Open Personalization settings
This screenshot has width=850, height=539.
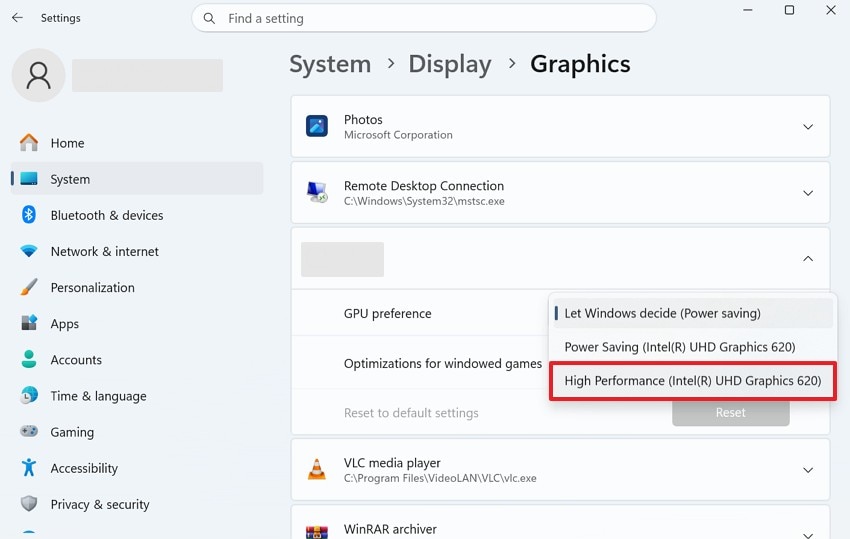[137, 287]
